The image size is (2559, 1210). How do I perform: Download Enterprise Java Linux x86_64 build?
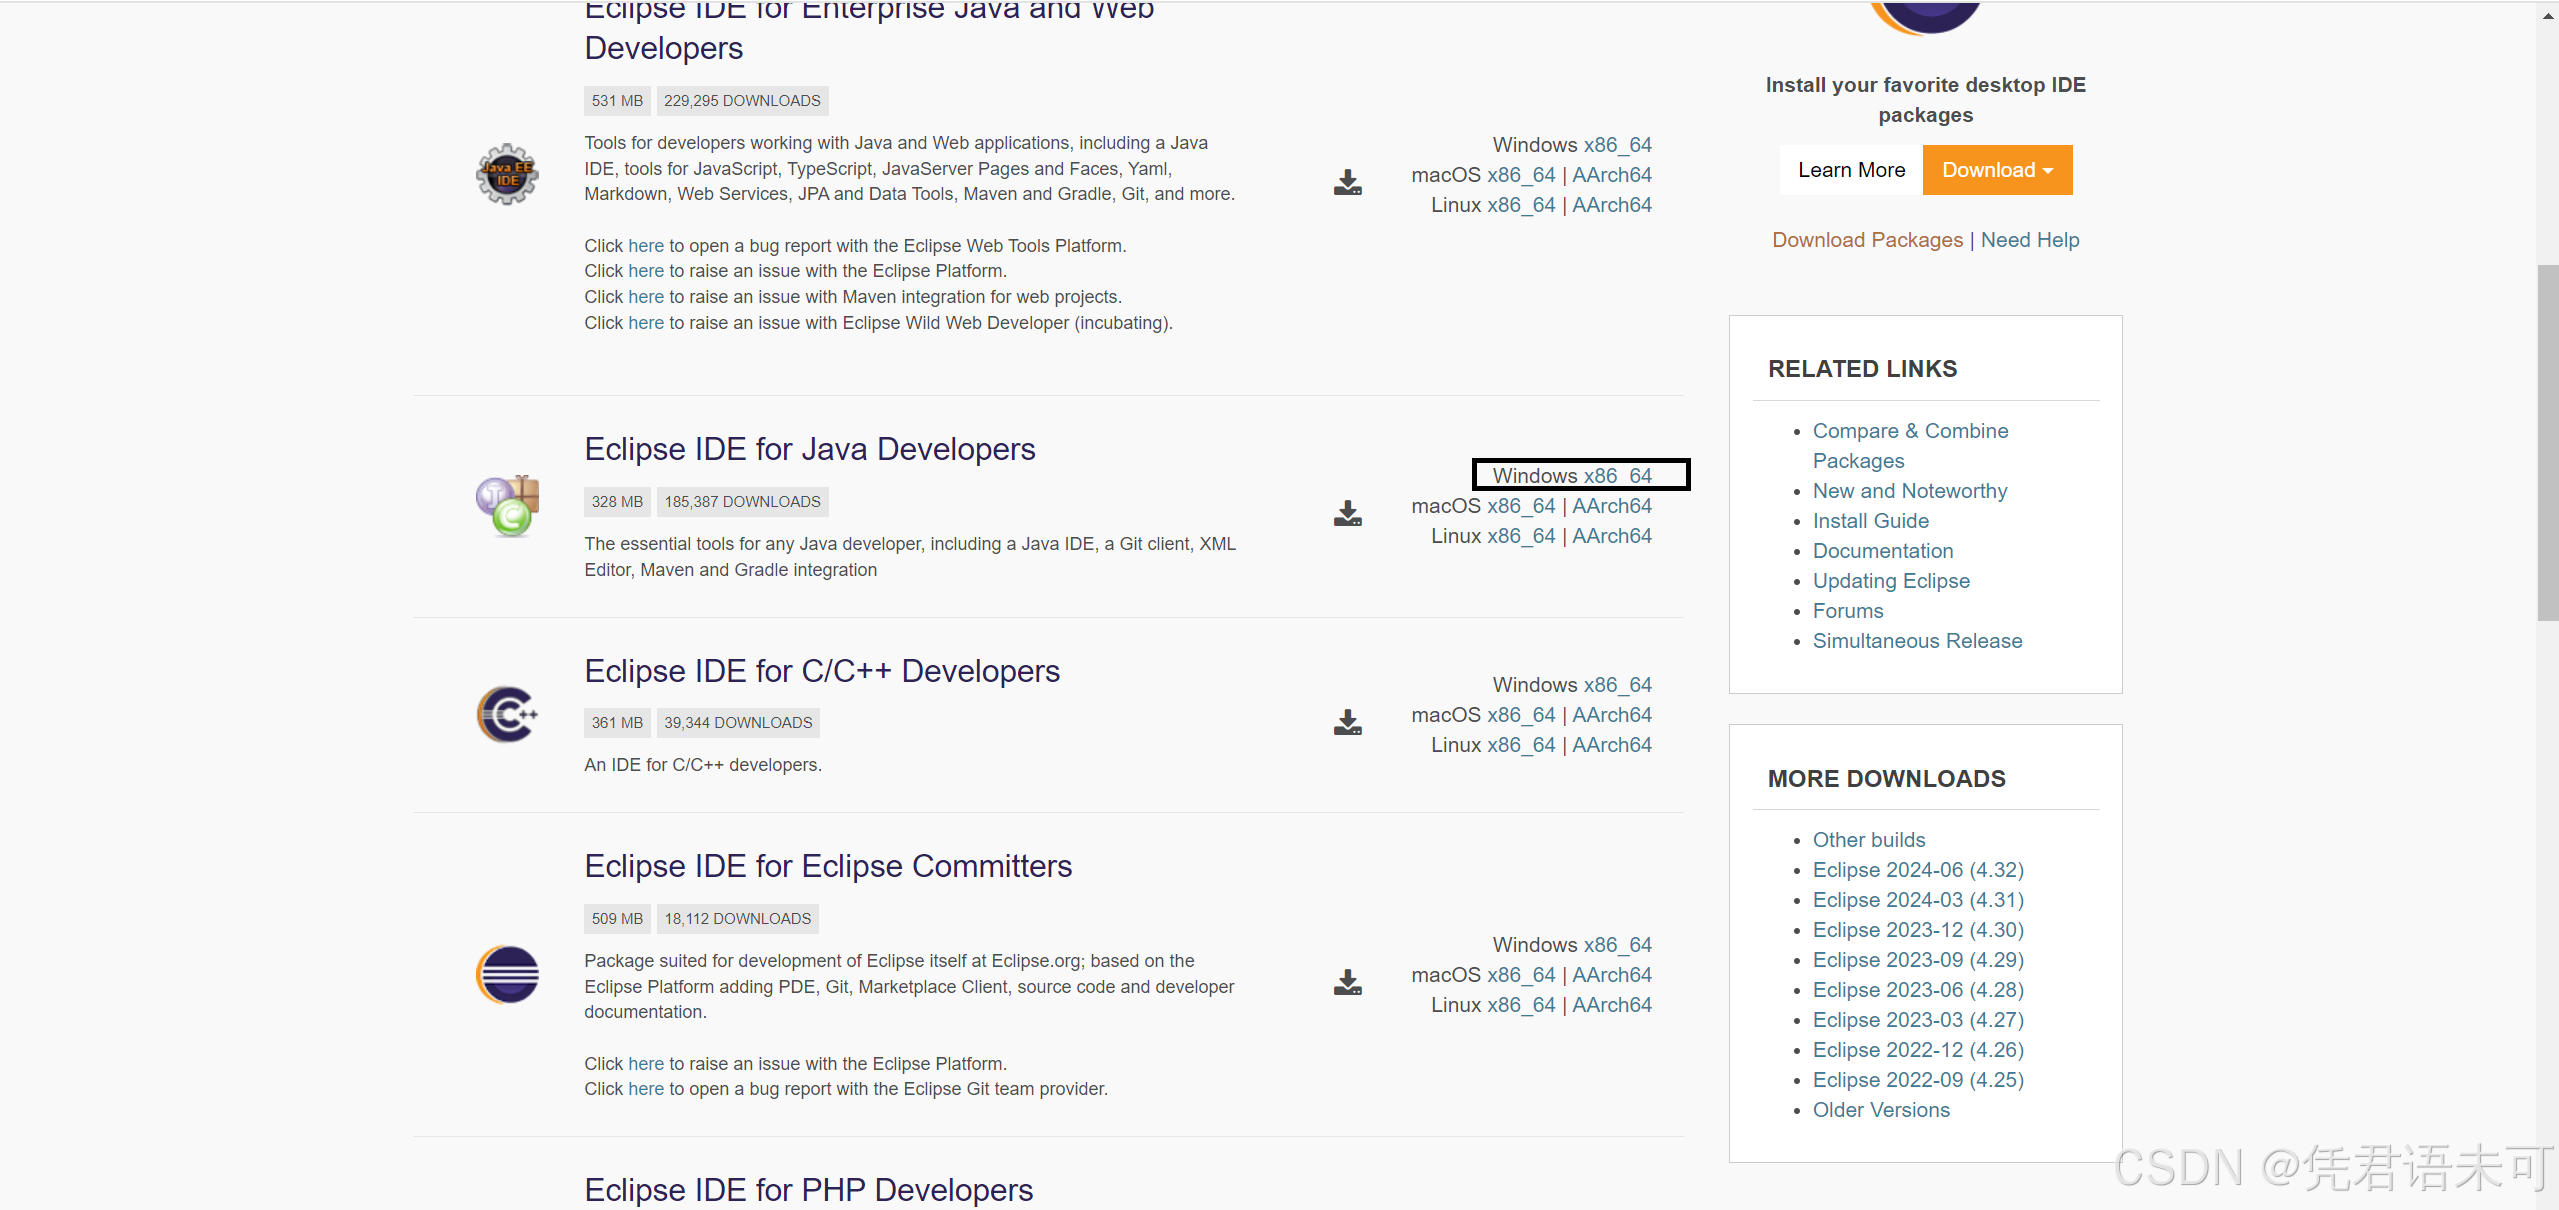click(x=1521, y=205)
